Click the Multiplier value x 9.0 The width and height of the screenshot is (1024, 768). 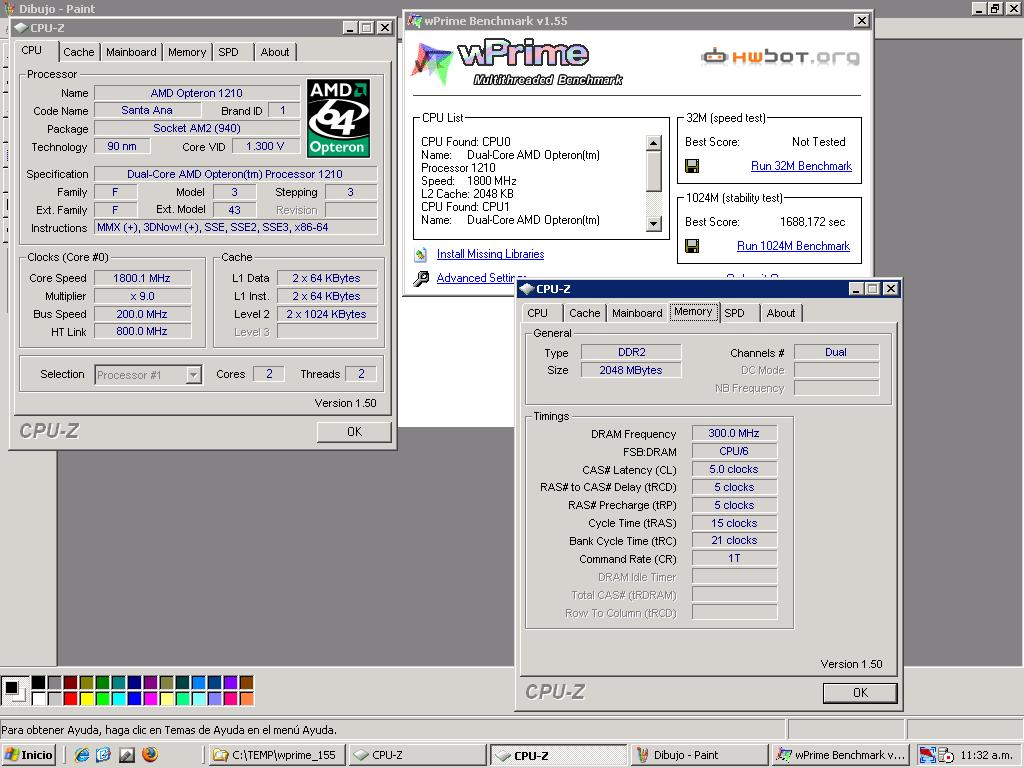pos(142,296)
